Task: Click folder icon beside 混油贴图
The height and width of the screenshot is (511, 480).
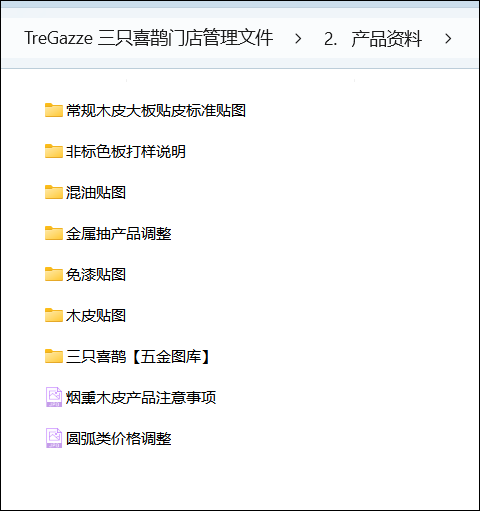Action: tap(54, 192)
